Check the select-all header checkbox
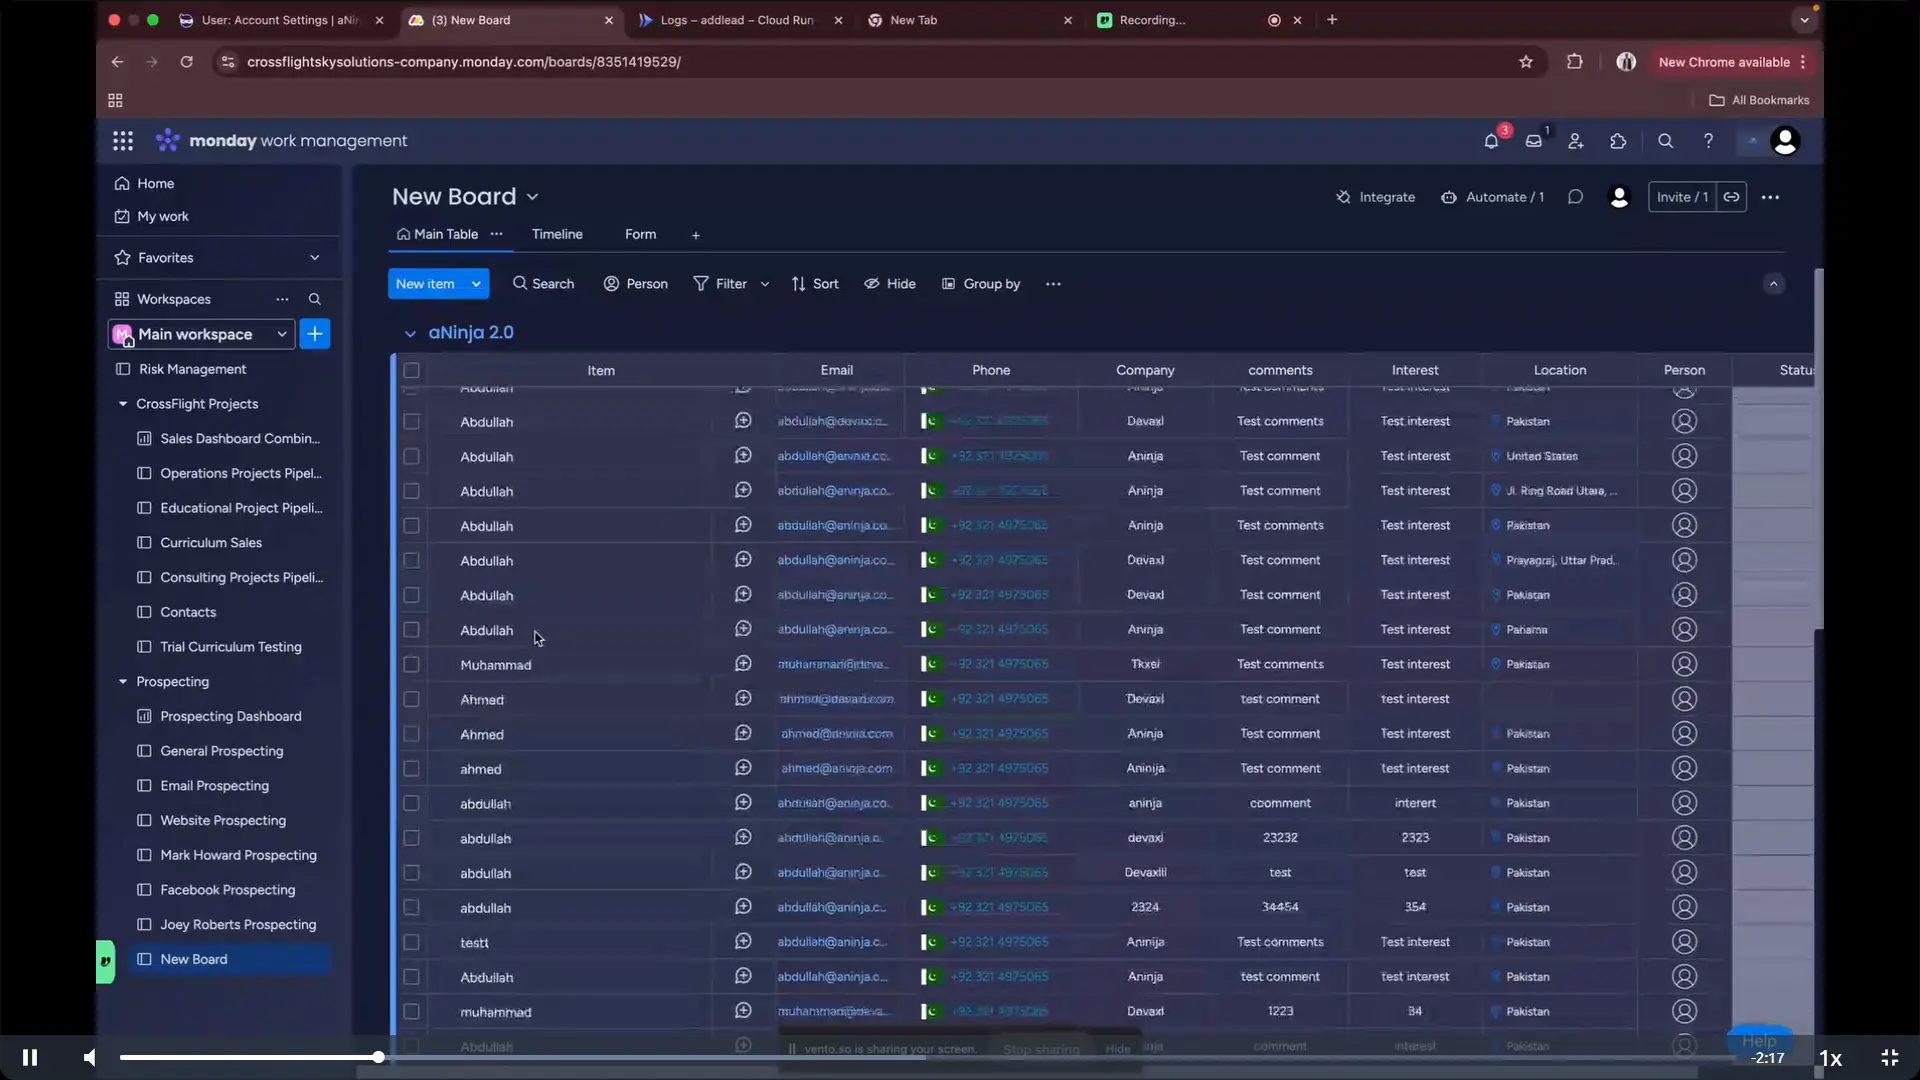1920x1080 pixels. coord(411,370)
